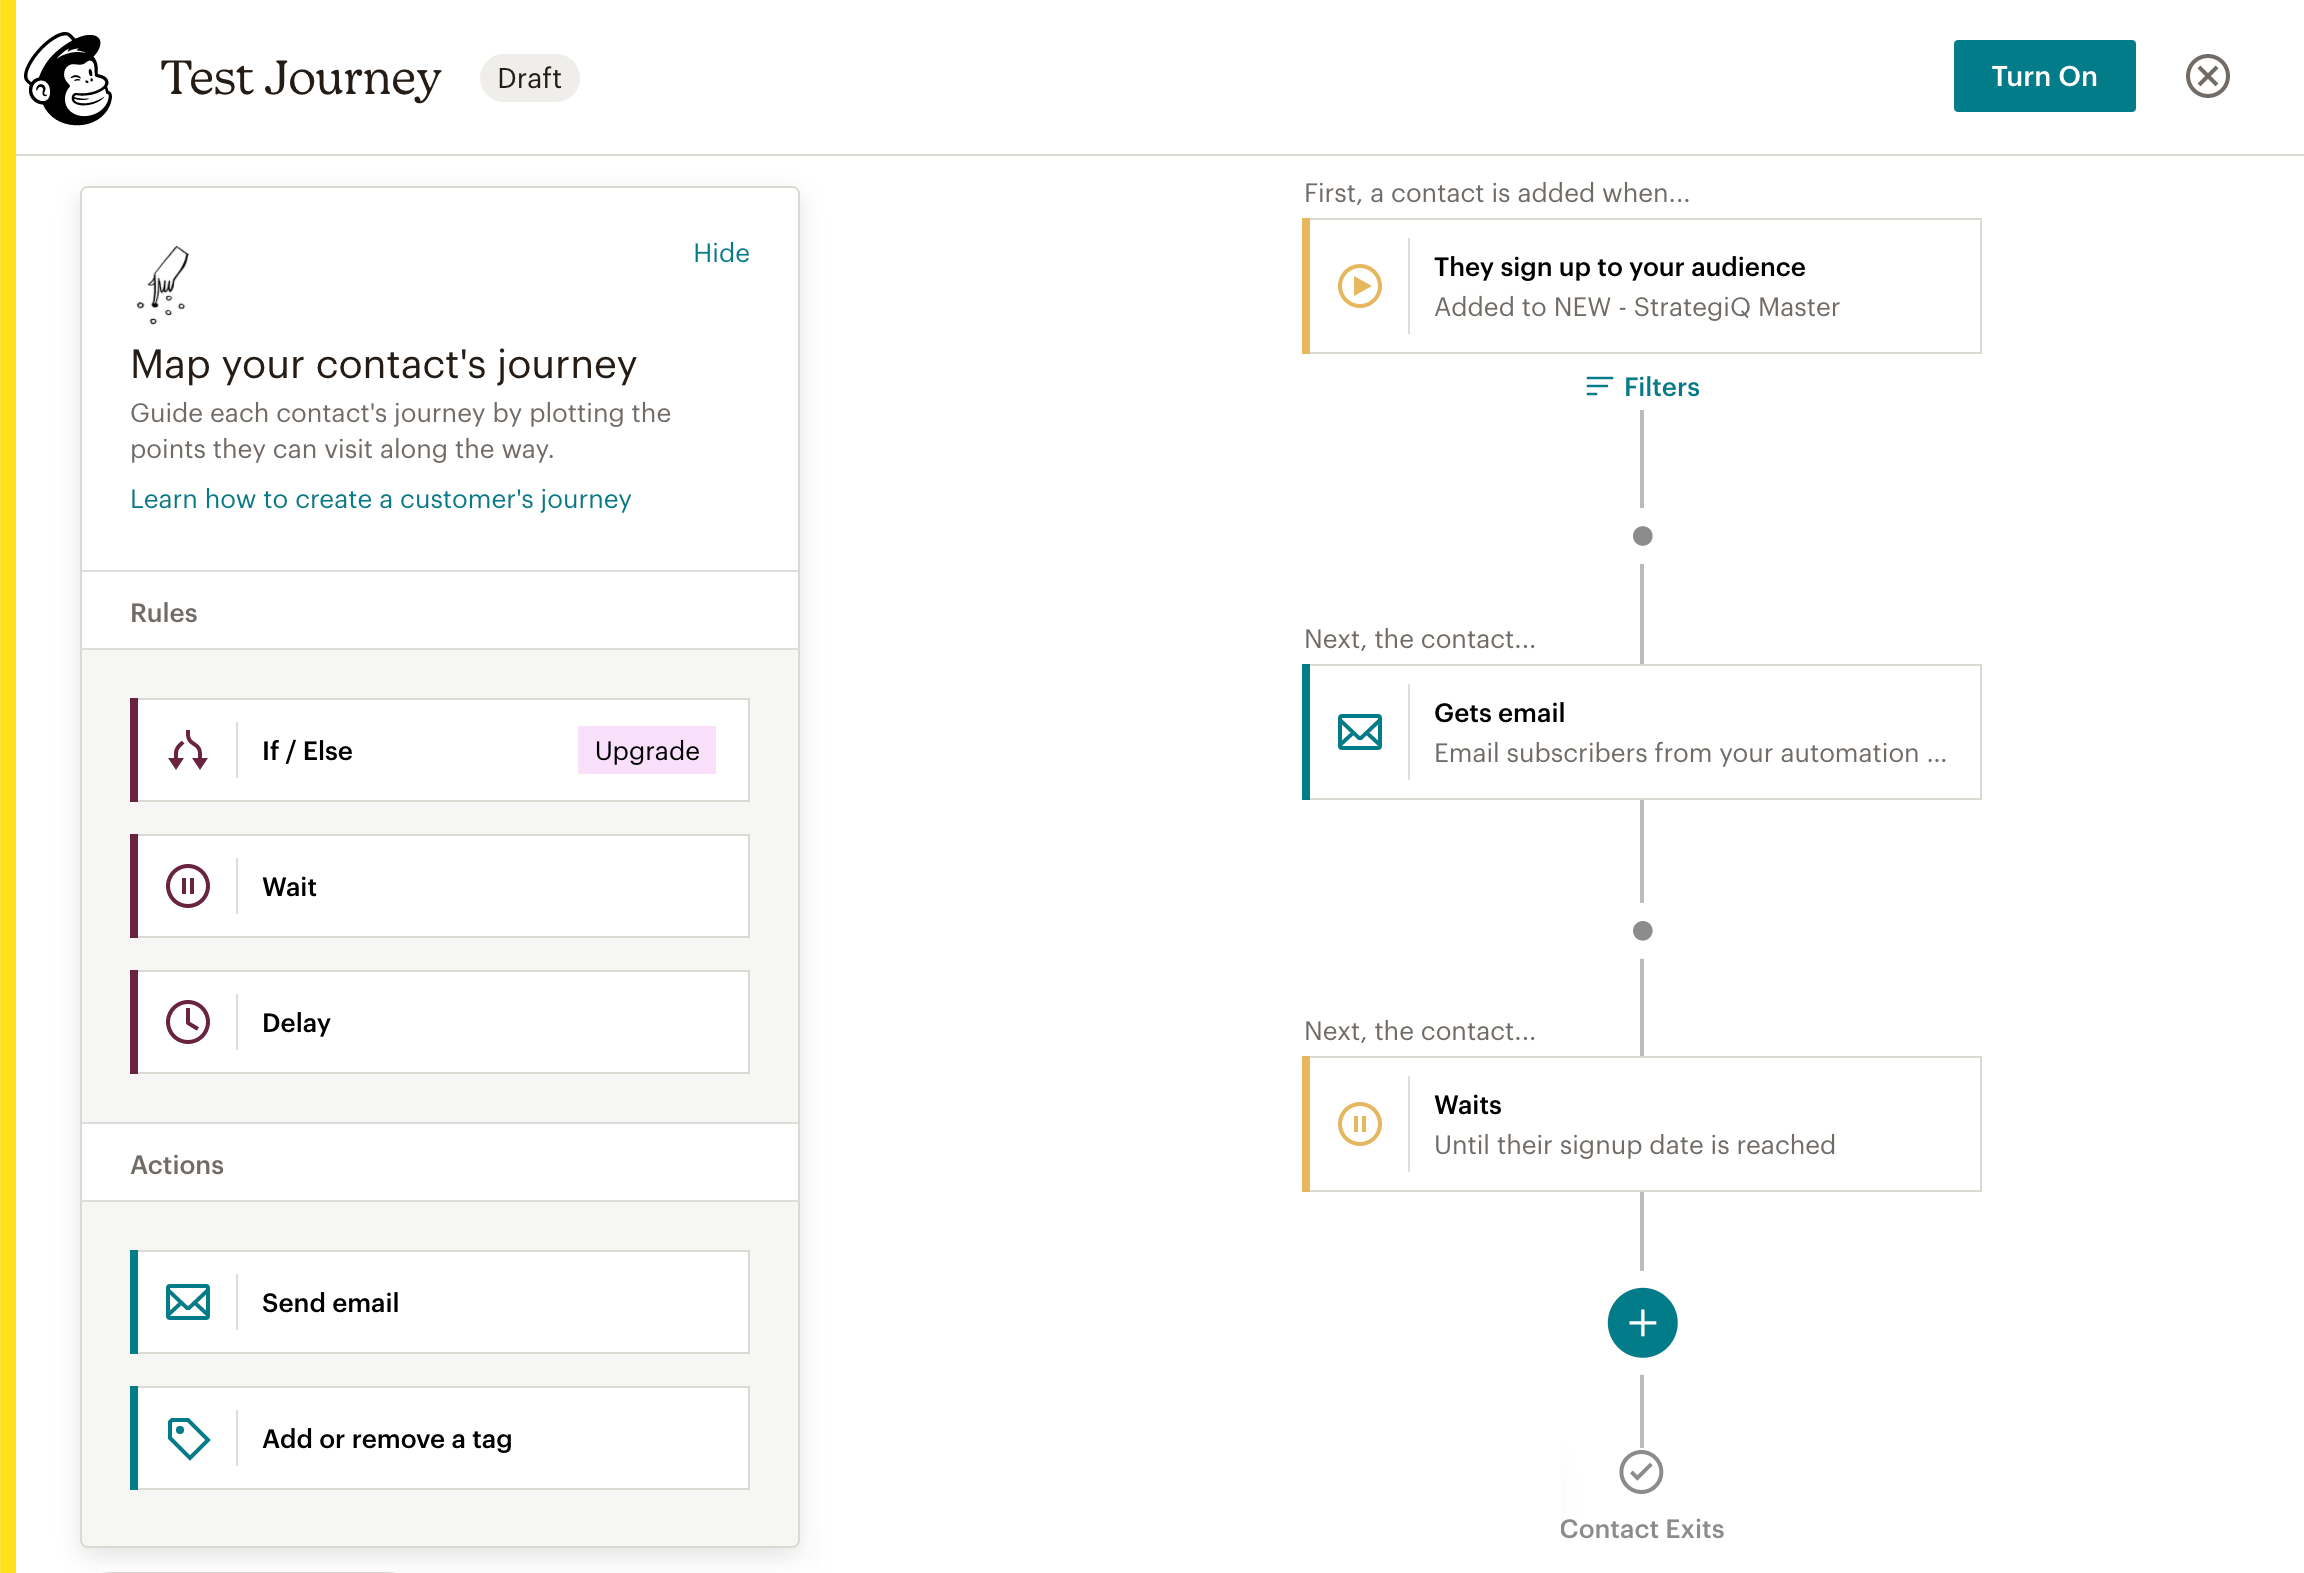
Task: Toggle the Draft status indicator
Action: coord(530,75)
